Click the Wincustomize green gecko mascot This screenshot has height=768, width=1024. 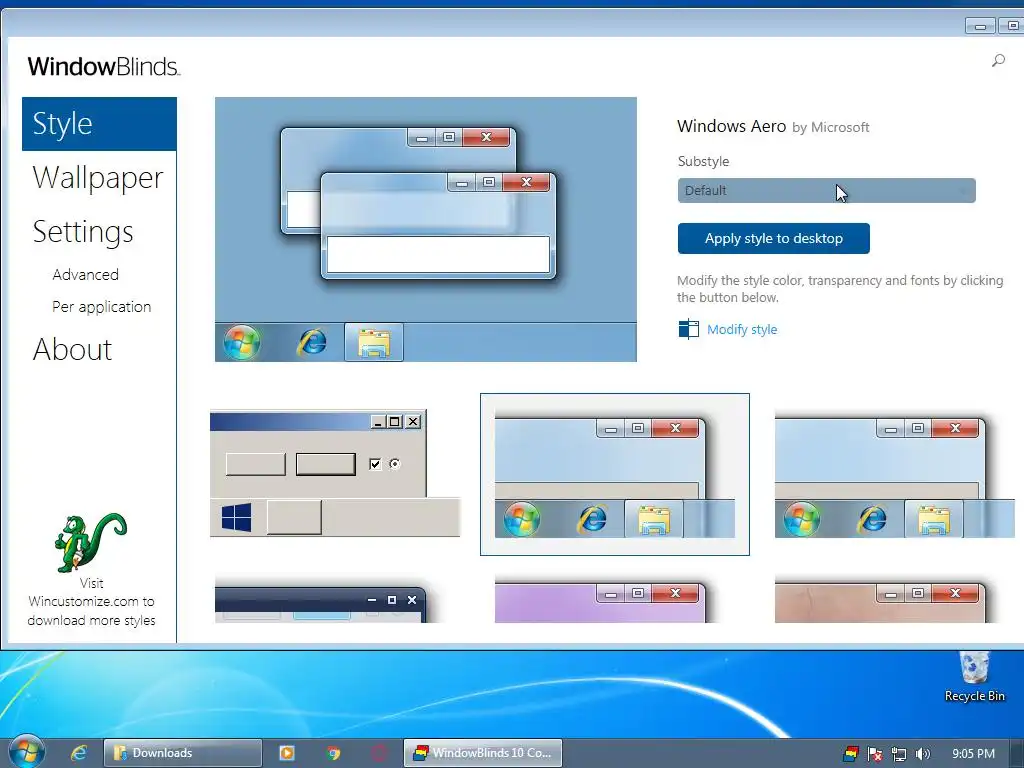pos(90,541)
